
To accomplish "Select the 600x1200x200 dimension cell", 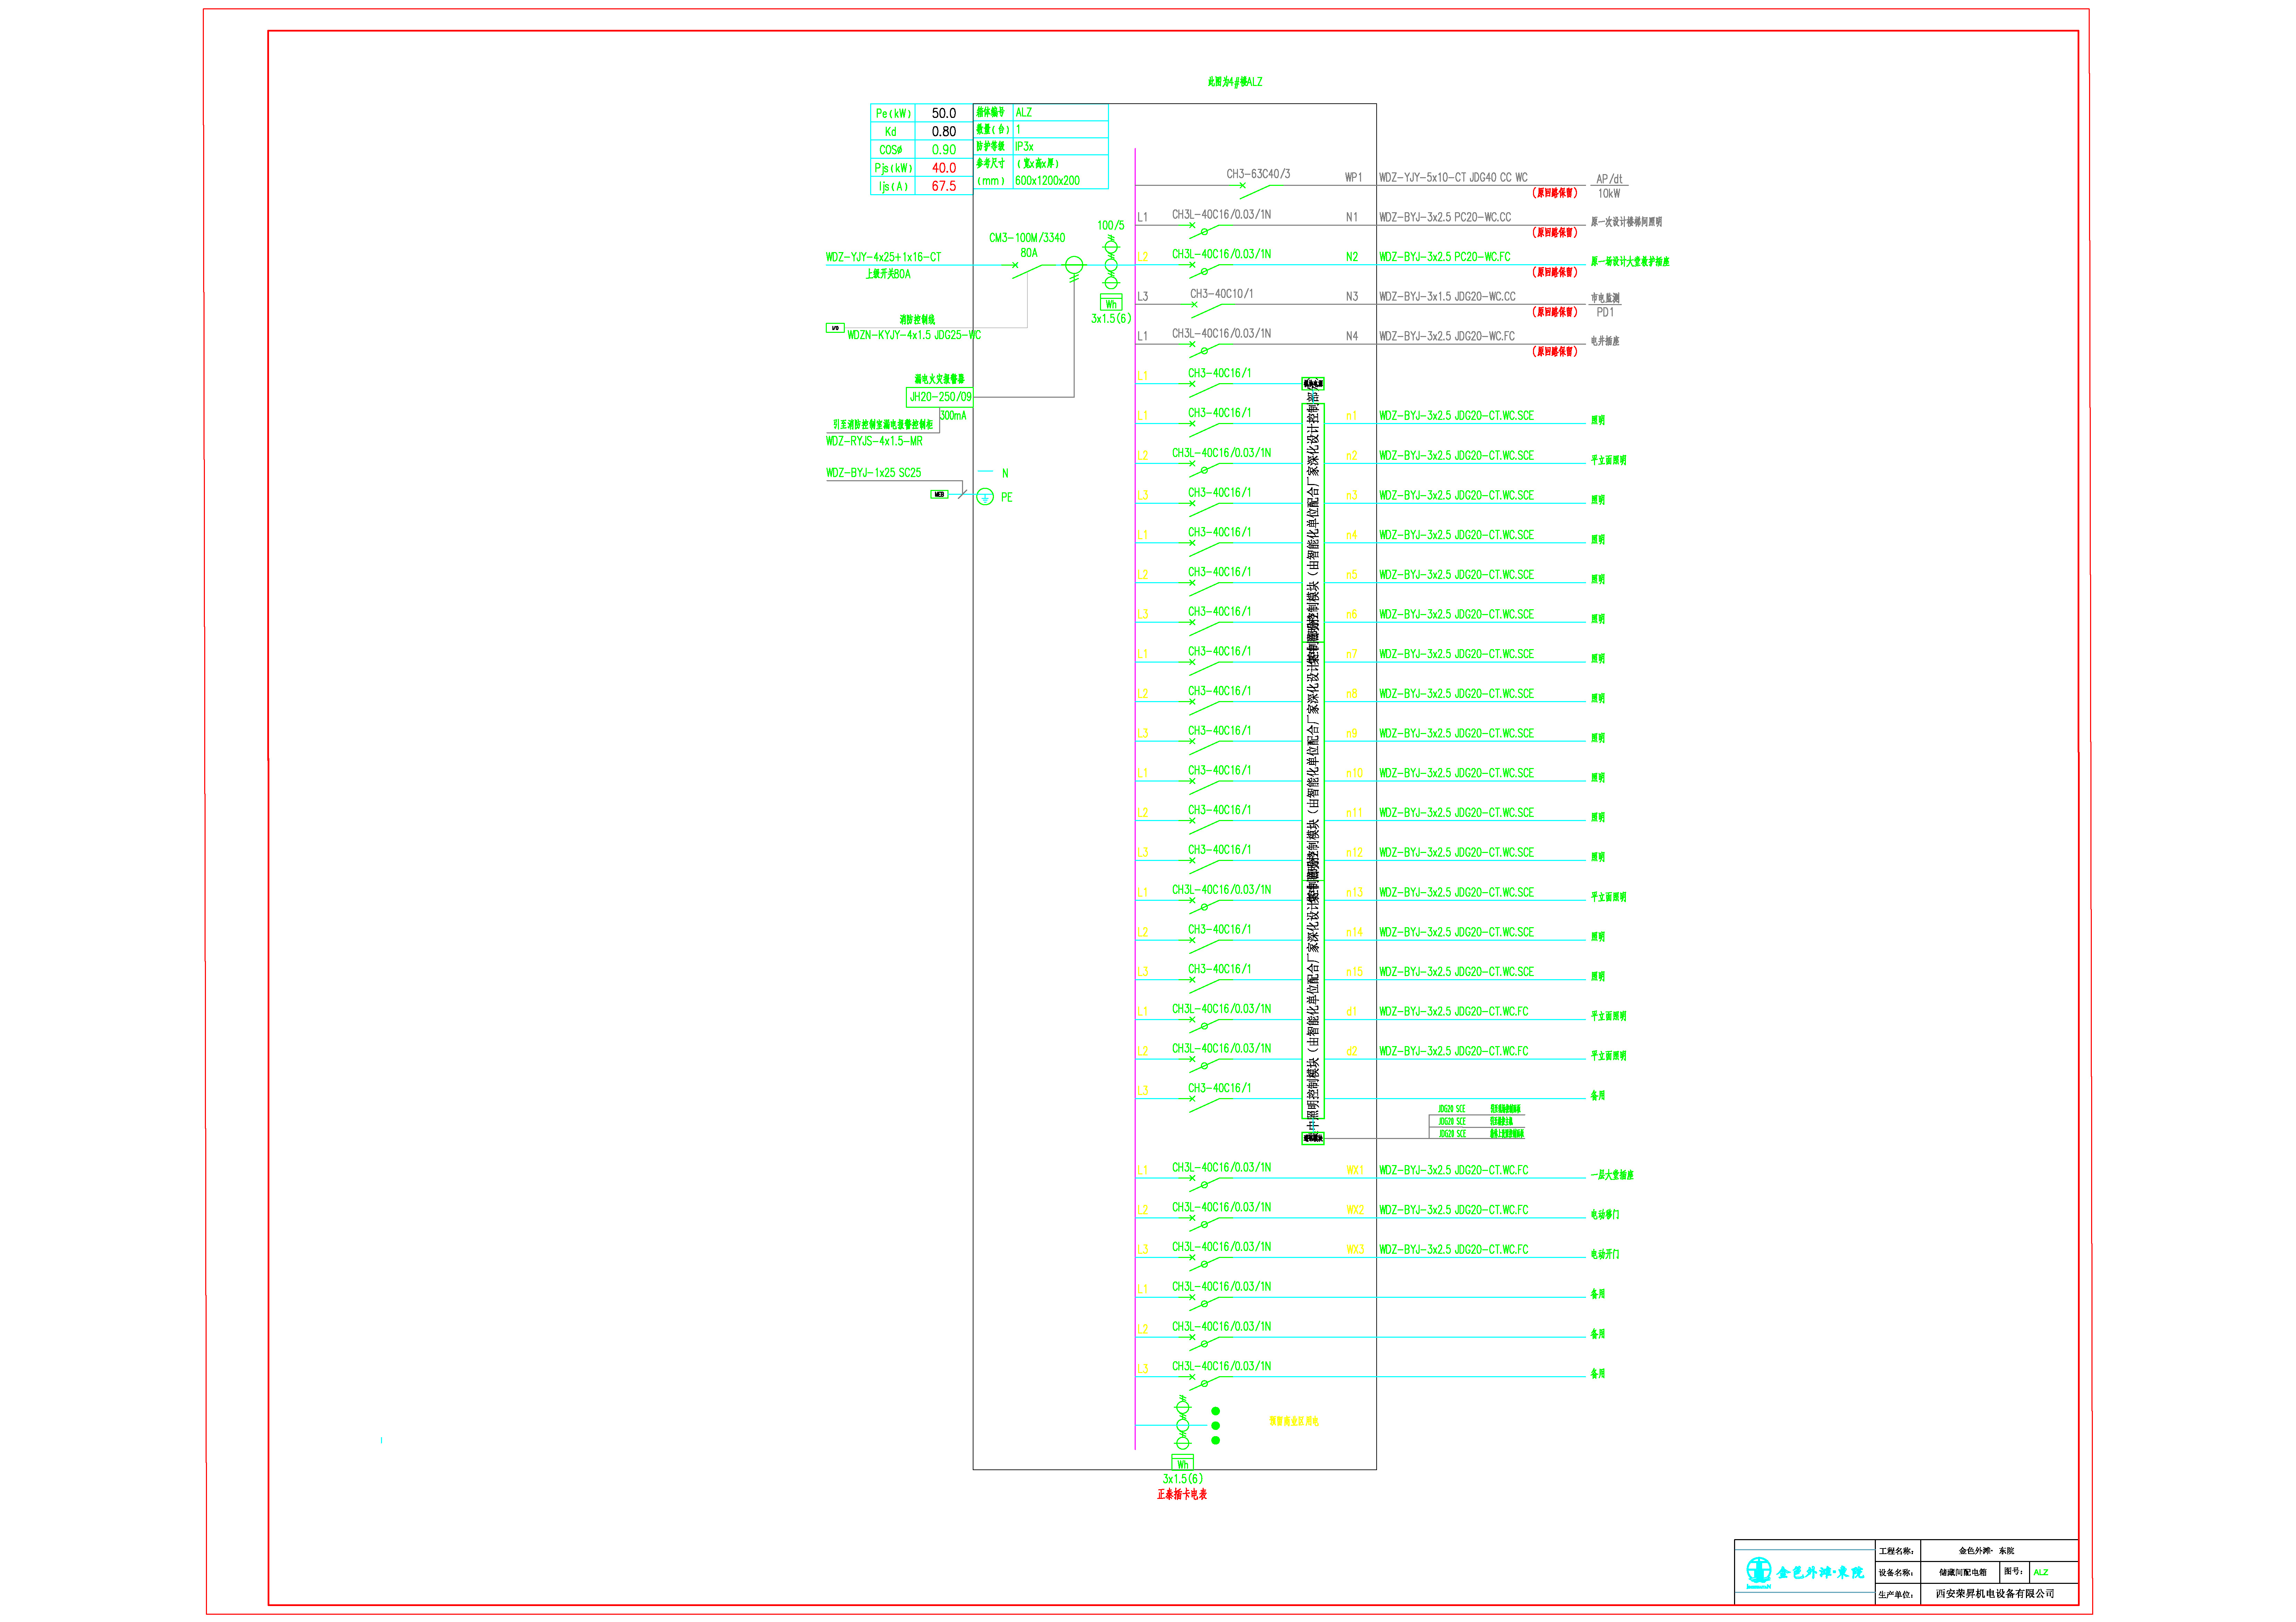I will pyautogui.click(x=1047, y=181).
